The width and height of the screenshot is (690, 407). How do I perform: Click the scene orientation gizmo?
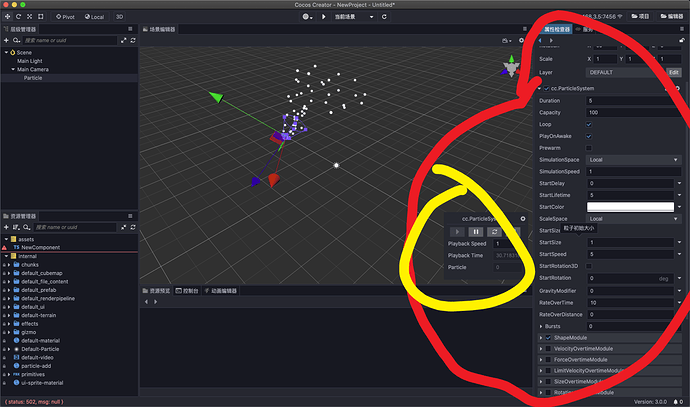(511, 67)
